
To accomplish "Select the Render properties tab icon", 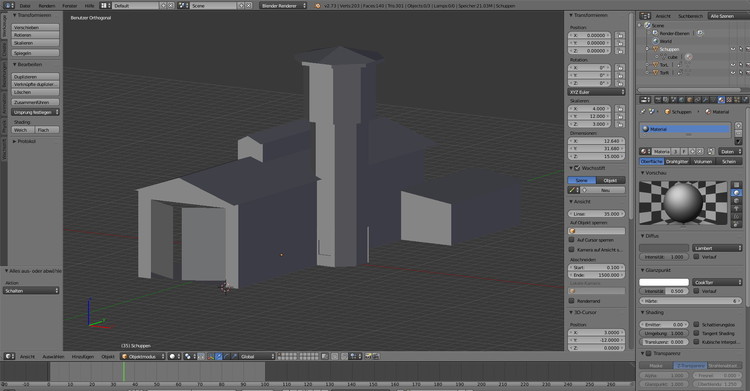I will click(658, 100).
